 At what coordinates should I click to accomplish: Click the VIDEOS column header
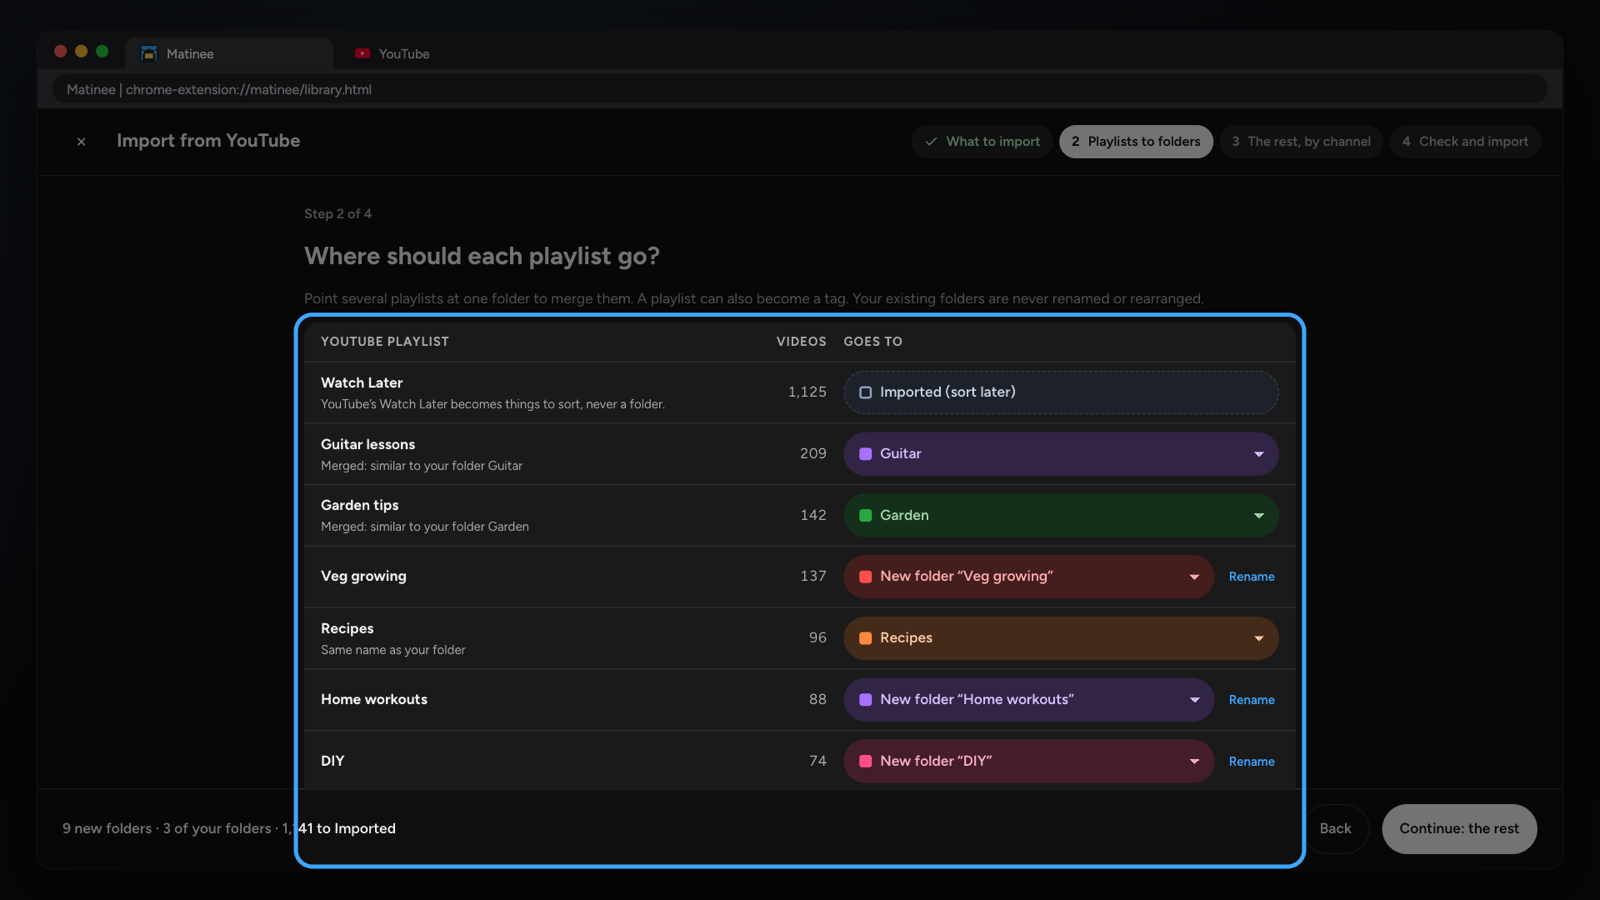tap(801, 342)
